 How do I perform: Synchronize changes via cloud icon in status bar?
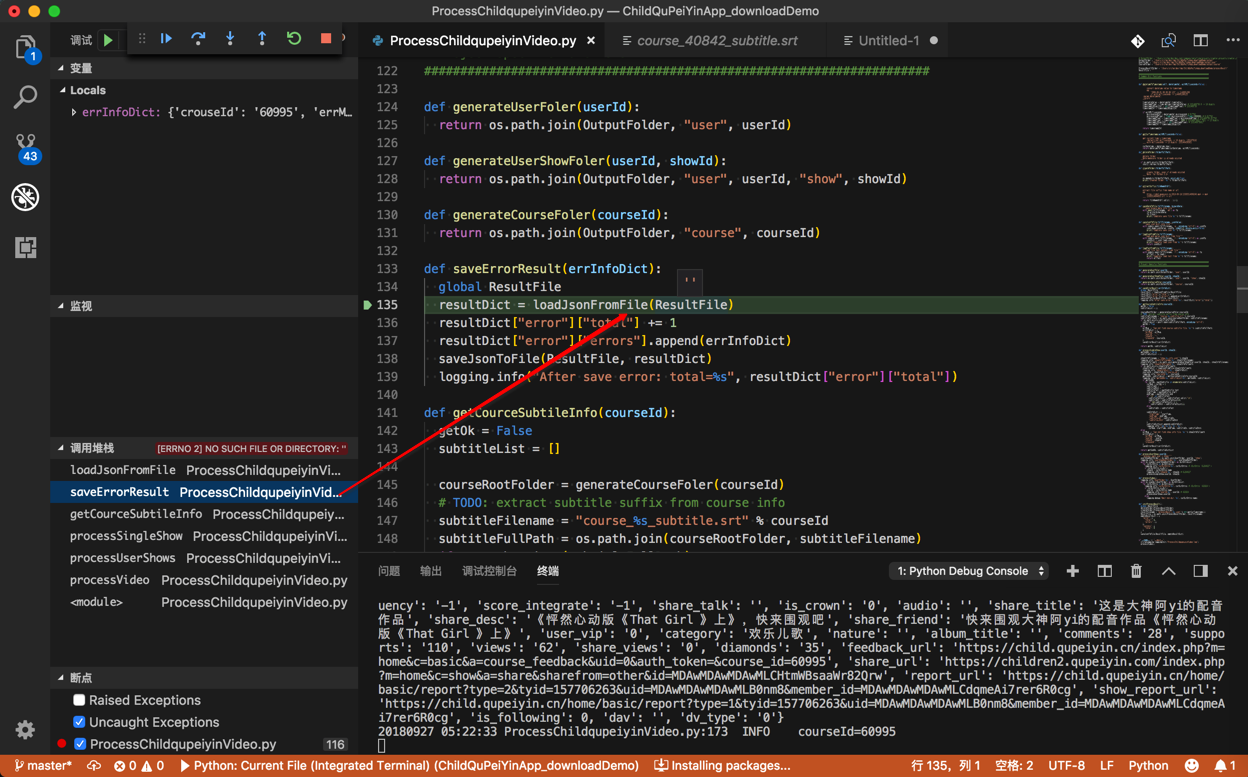(94, 766)
